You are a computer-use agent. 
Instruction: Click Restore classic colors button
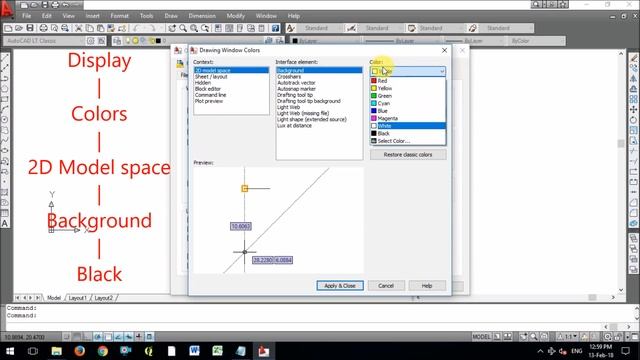[x=408, y=155]
